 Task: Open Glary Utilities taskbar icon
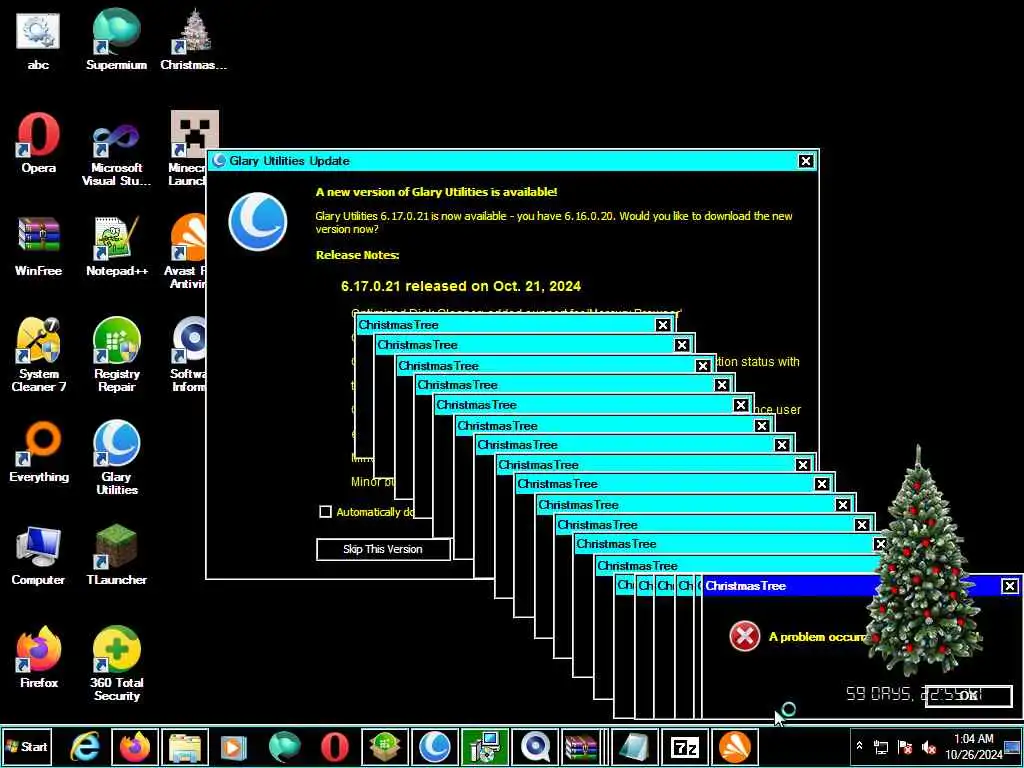coord(434,746)
